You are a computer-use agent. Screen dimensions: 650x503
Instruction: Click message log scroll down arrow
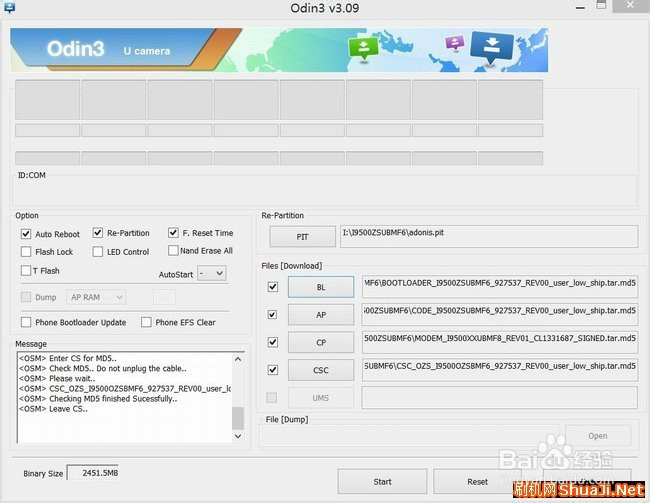click(238, 436)
